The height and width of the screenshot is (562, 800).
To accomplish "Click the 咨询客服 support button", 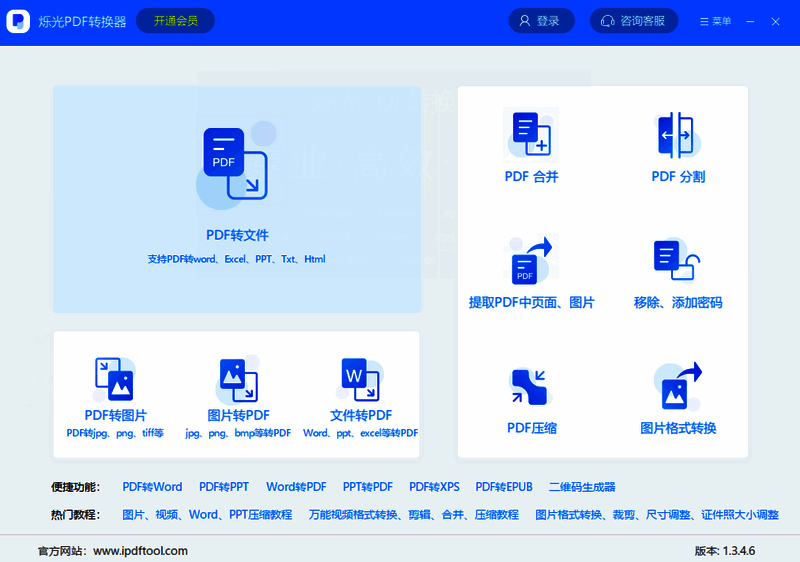I will (x=634, y=21).
